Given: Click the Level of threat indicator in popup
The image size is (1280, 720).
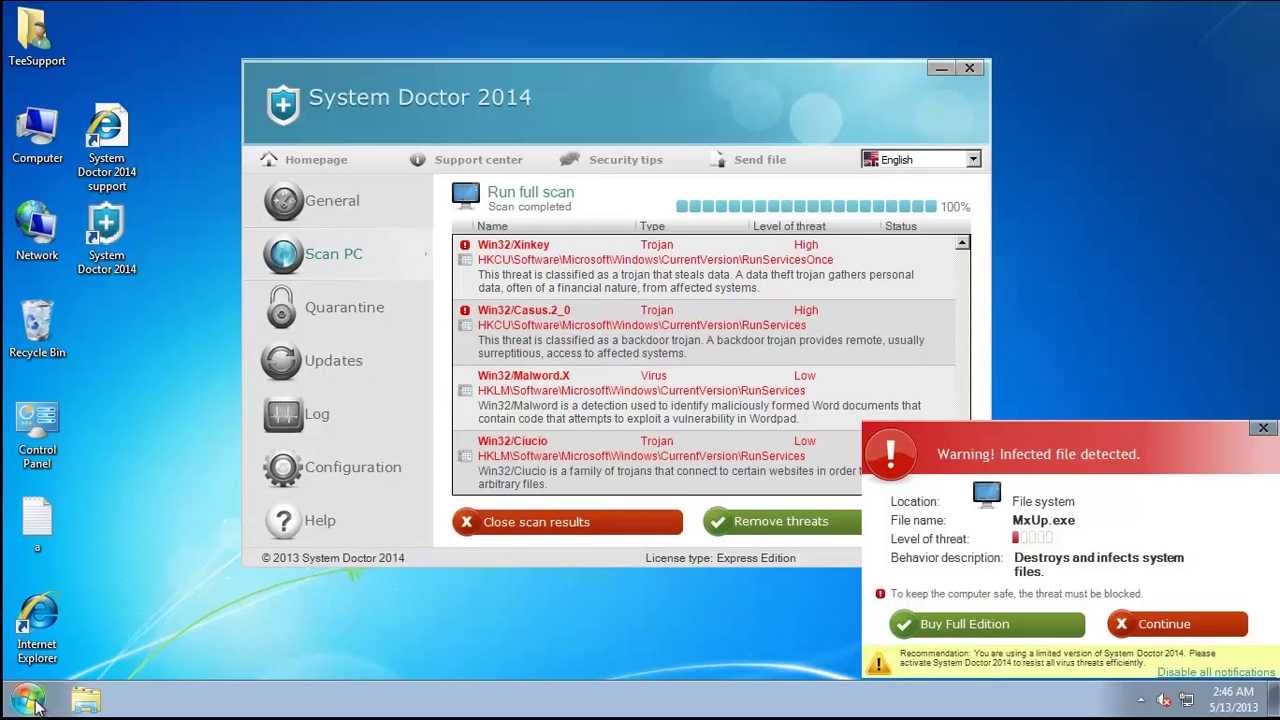Looking at the screenshot, I should click(x=1033, y=539).
